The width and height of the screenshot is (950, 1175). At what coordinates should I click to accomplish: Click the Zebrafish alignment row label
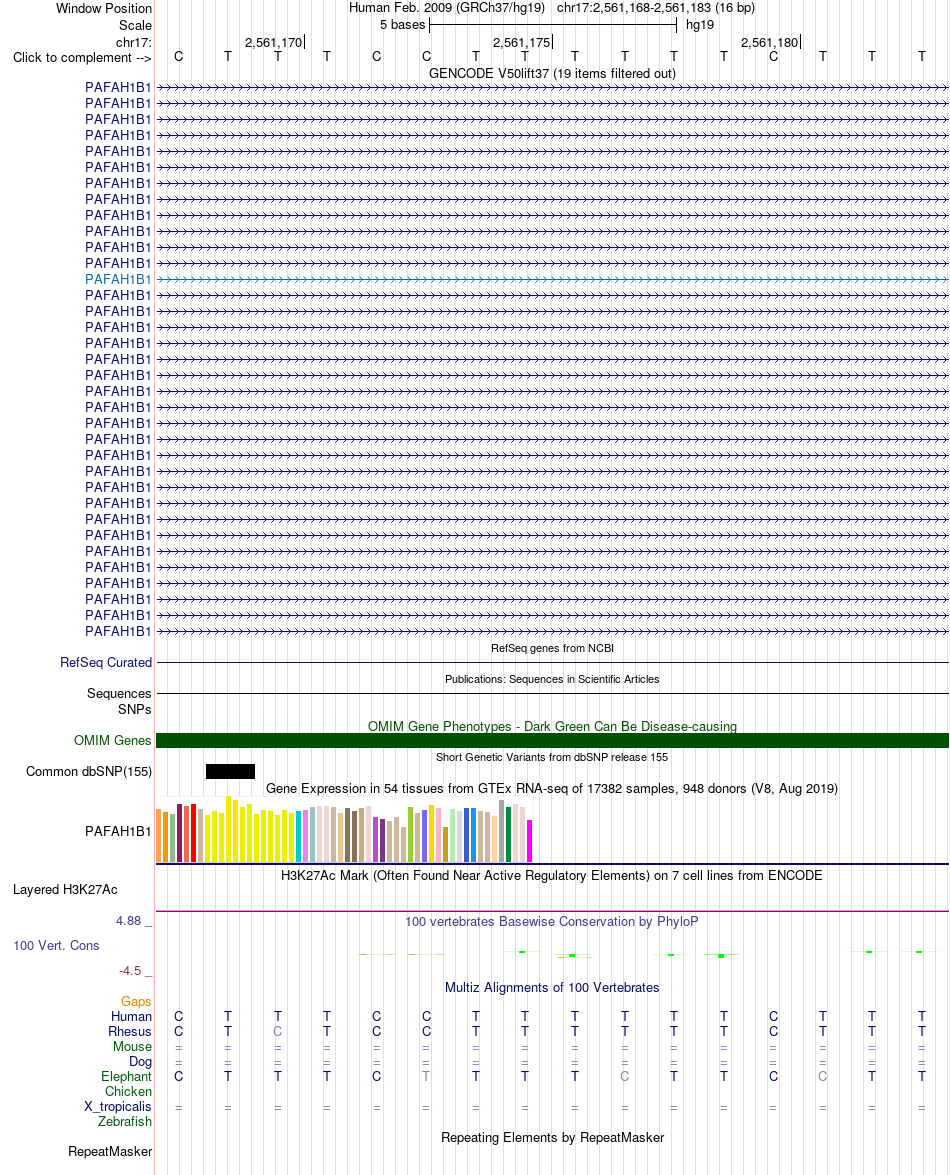[x=124, y=1122]
